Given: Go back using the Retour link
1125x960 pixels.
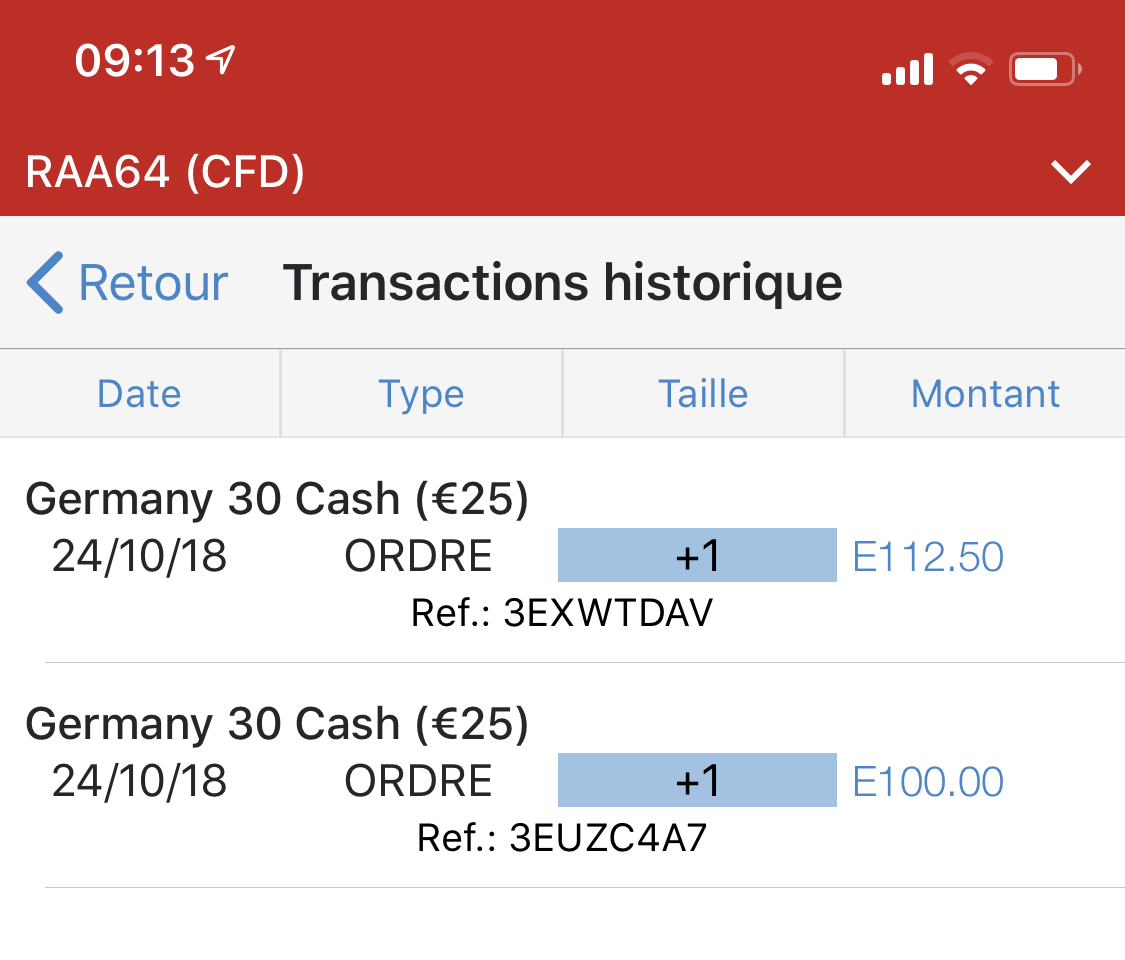Looking at the screenshot, I should pos(153,283).
